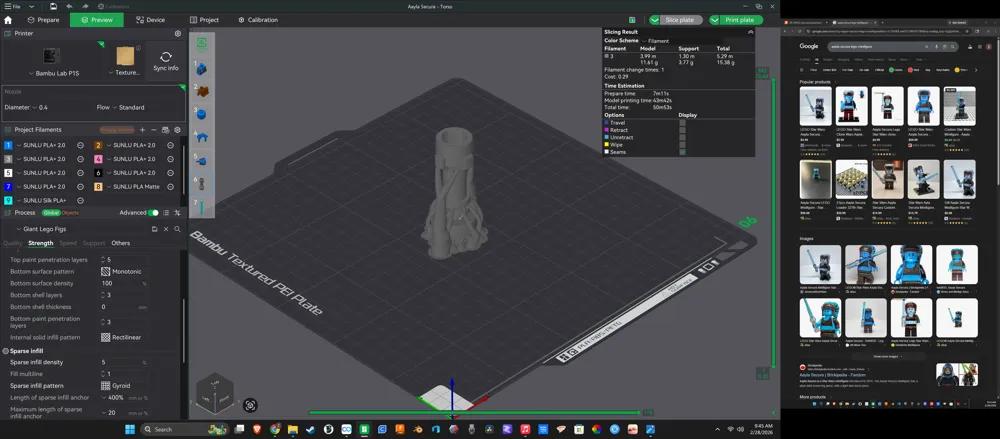Edit filament 8 SUNLU PLA Matte settings icon
The height and width of the screenshot is (439, 1000).
point(170,187)
